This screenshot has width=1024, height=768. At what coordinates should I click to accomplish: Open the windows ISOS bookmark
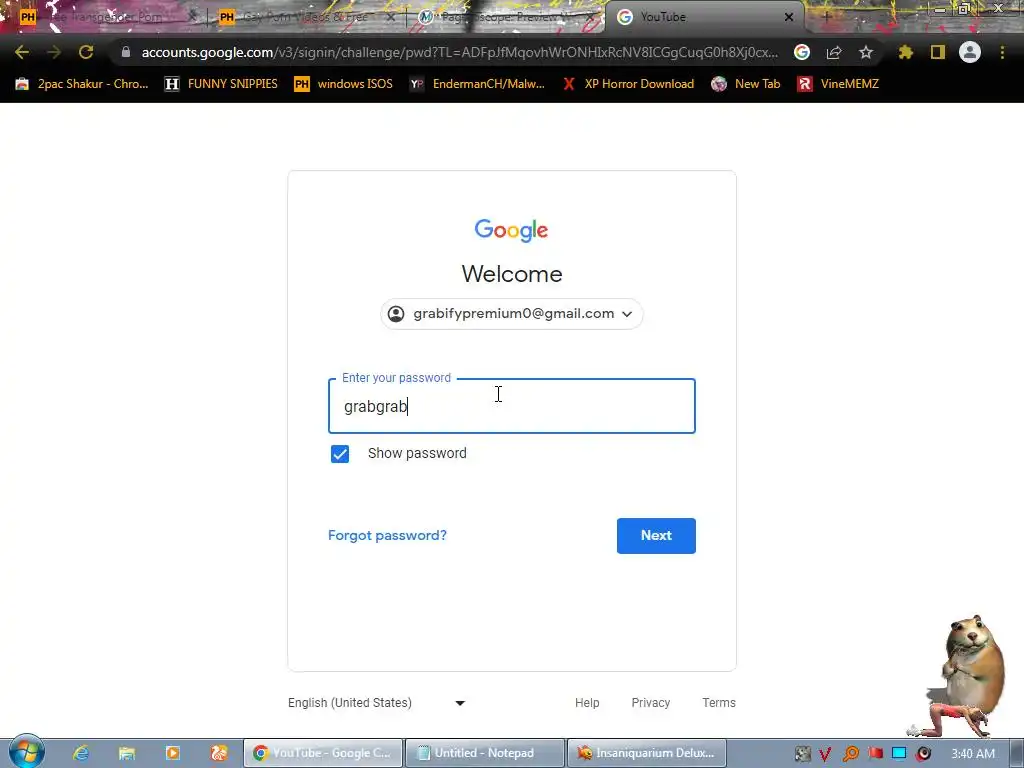[344, 84]
